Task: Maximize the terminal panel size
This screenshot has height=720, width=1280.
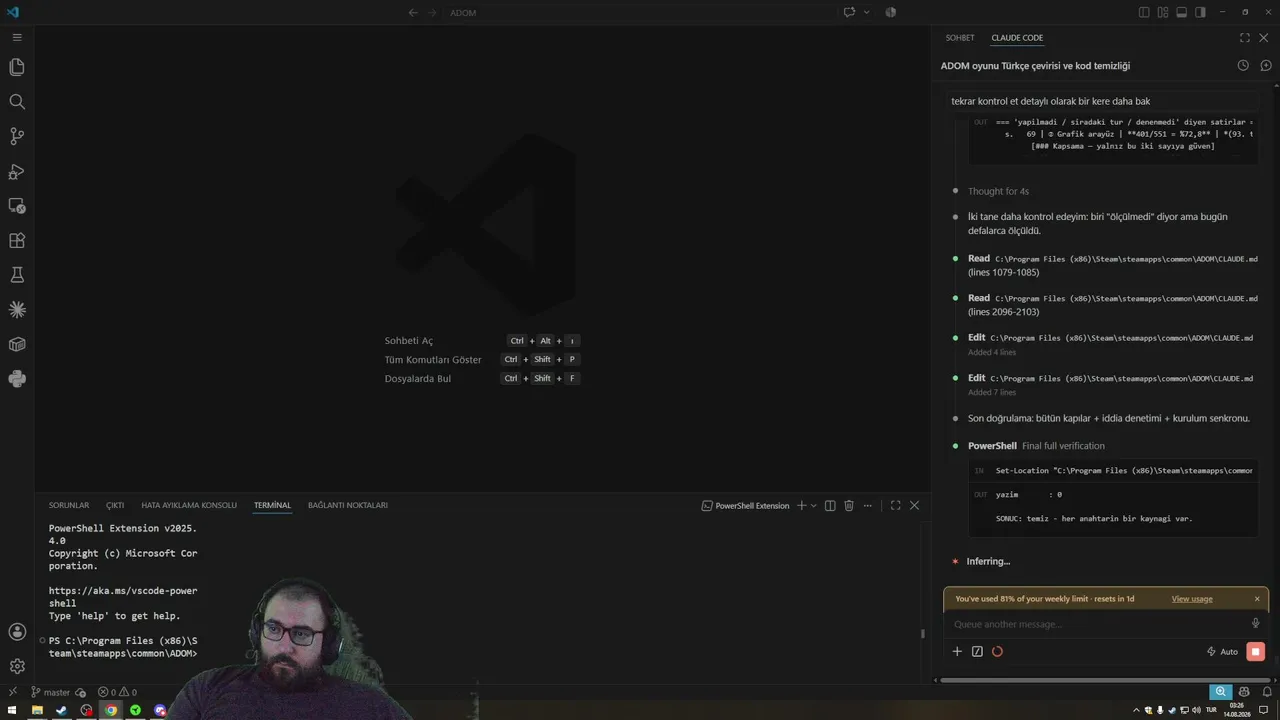Action: (x=895, y=505)
